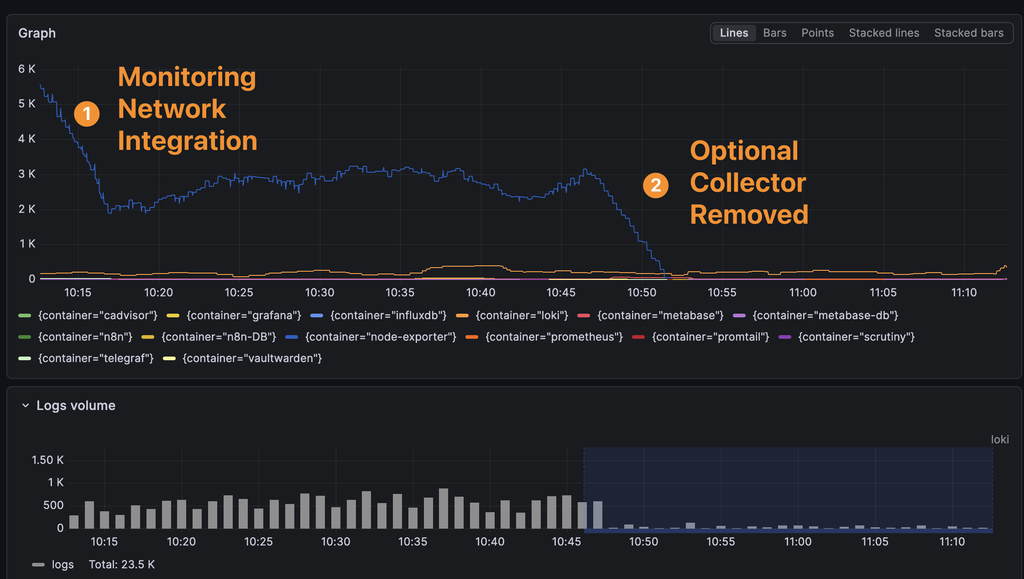Toggle vaultwarden series in legend
1024x579 pixels.
pyautogui.click(x=252, y=358)
